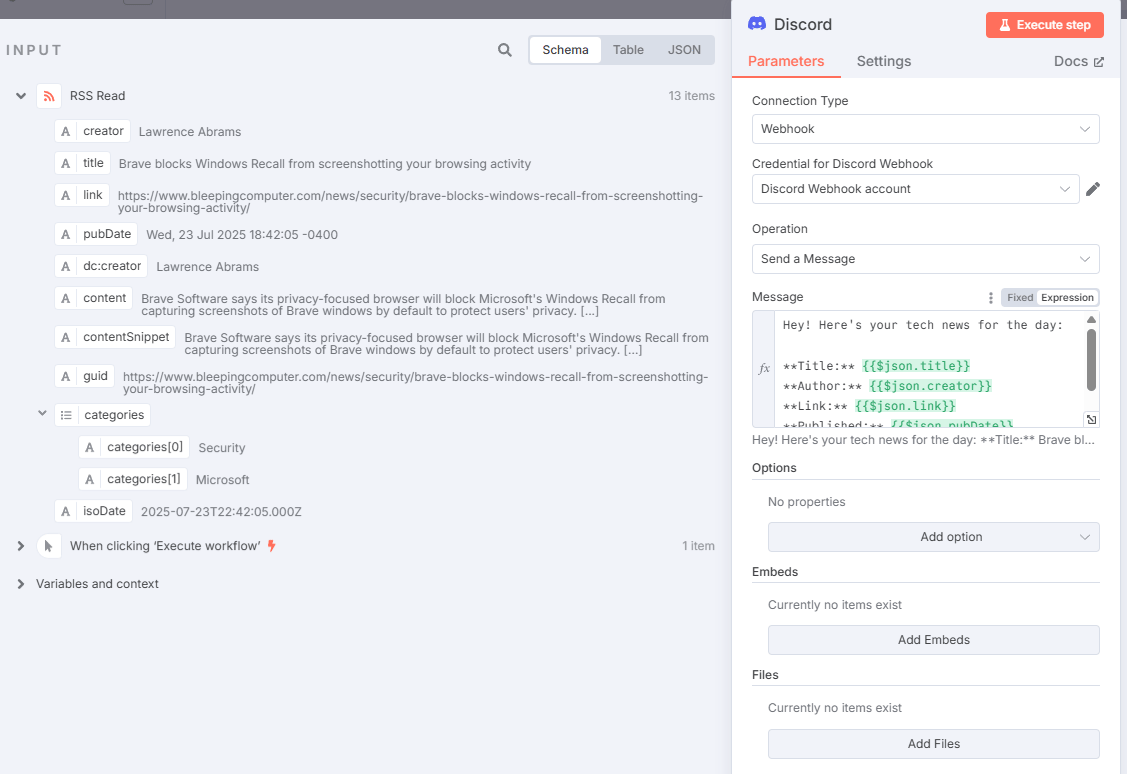Click the Message preview result text
1127x774 pixels.
coord(924,440)
